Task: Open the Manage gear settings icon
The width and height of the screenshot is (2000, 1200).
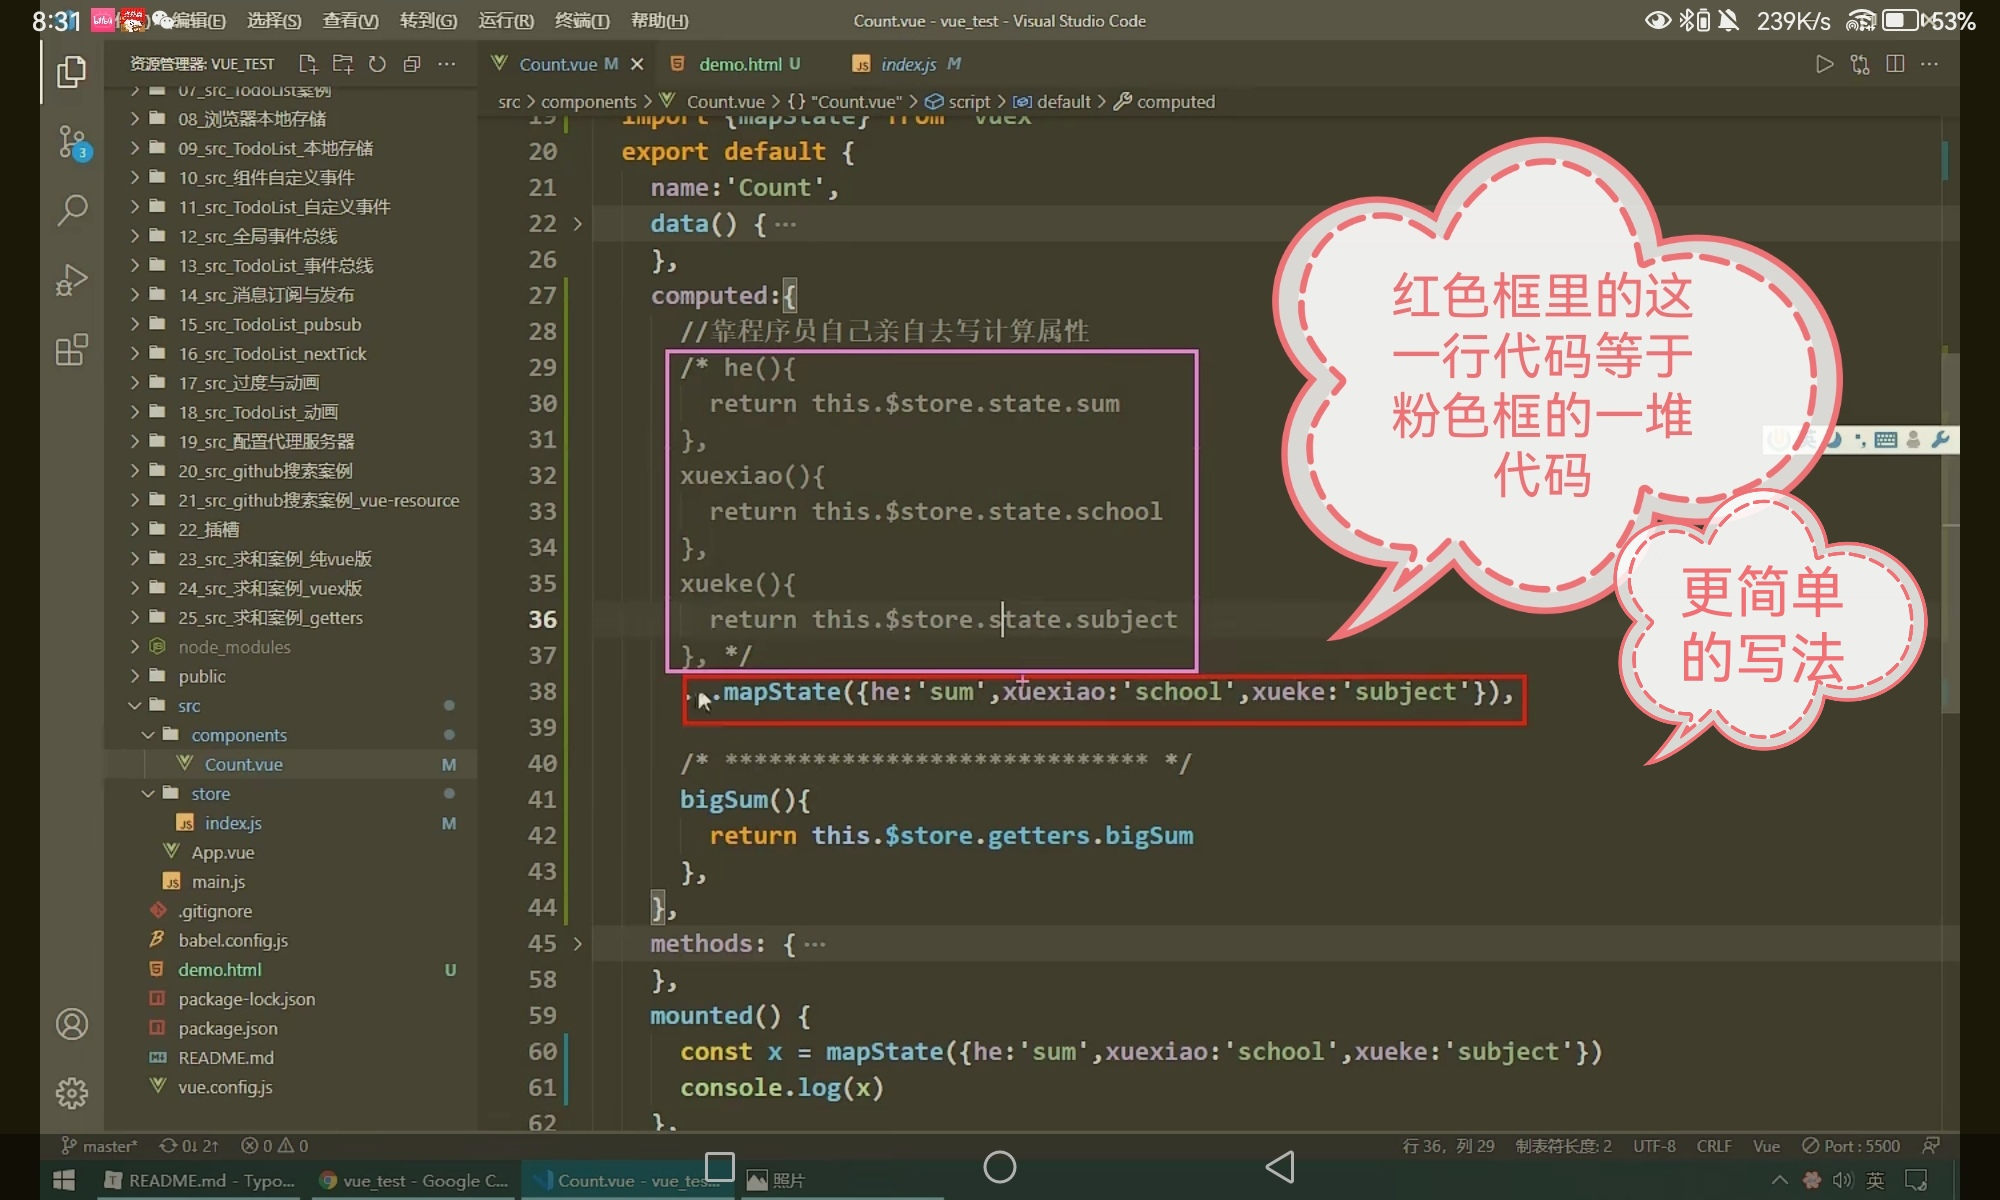Action: click(x=71, y=1093)
